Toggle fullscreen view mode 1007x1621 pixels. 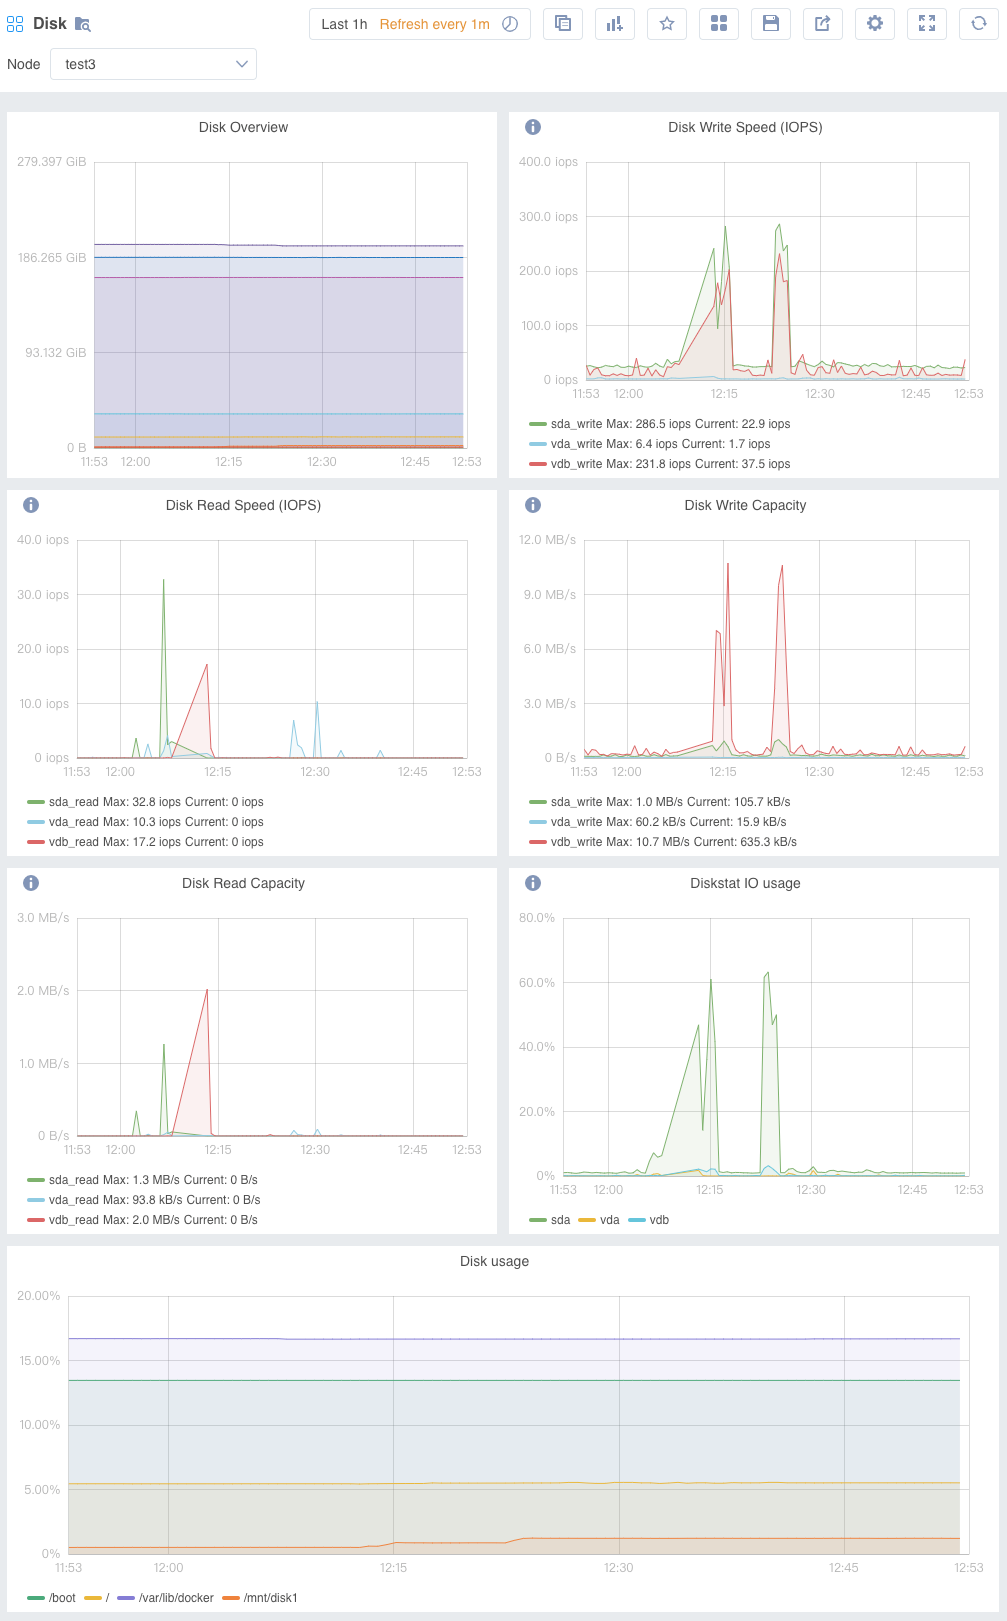[927, 24]
